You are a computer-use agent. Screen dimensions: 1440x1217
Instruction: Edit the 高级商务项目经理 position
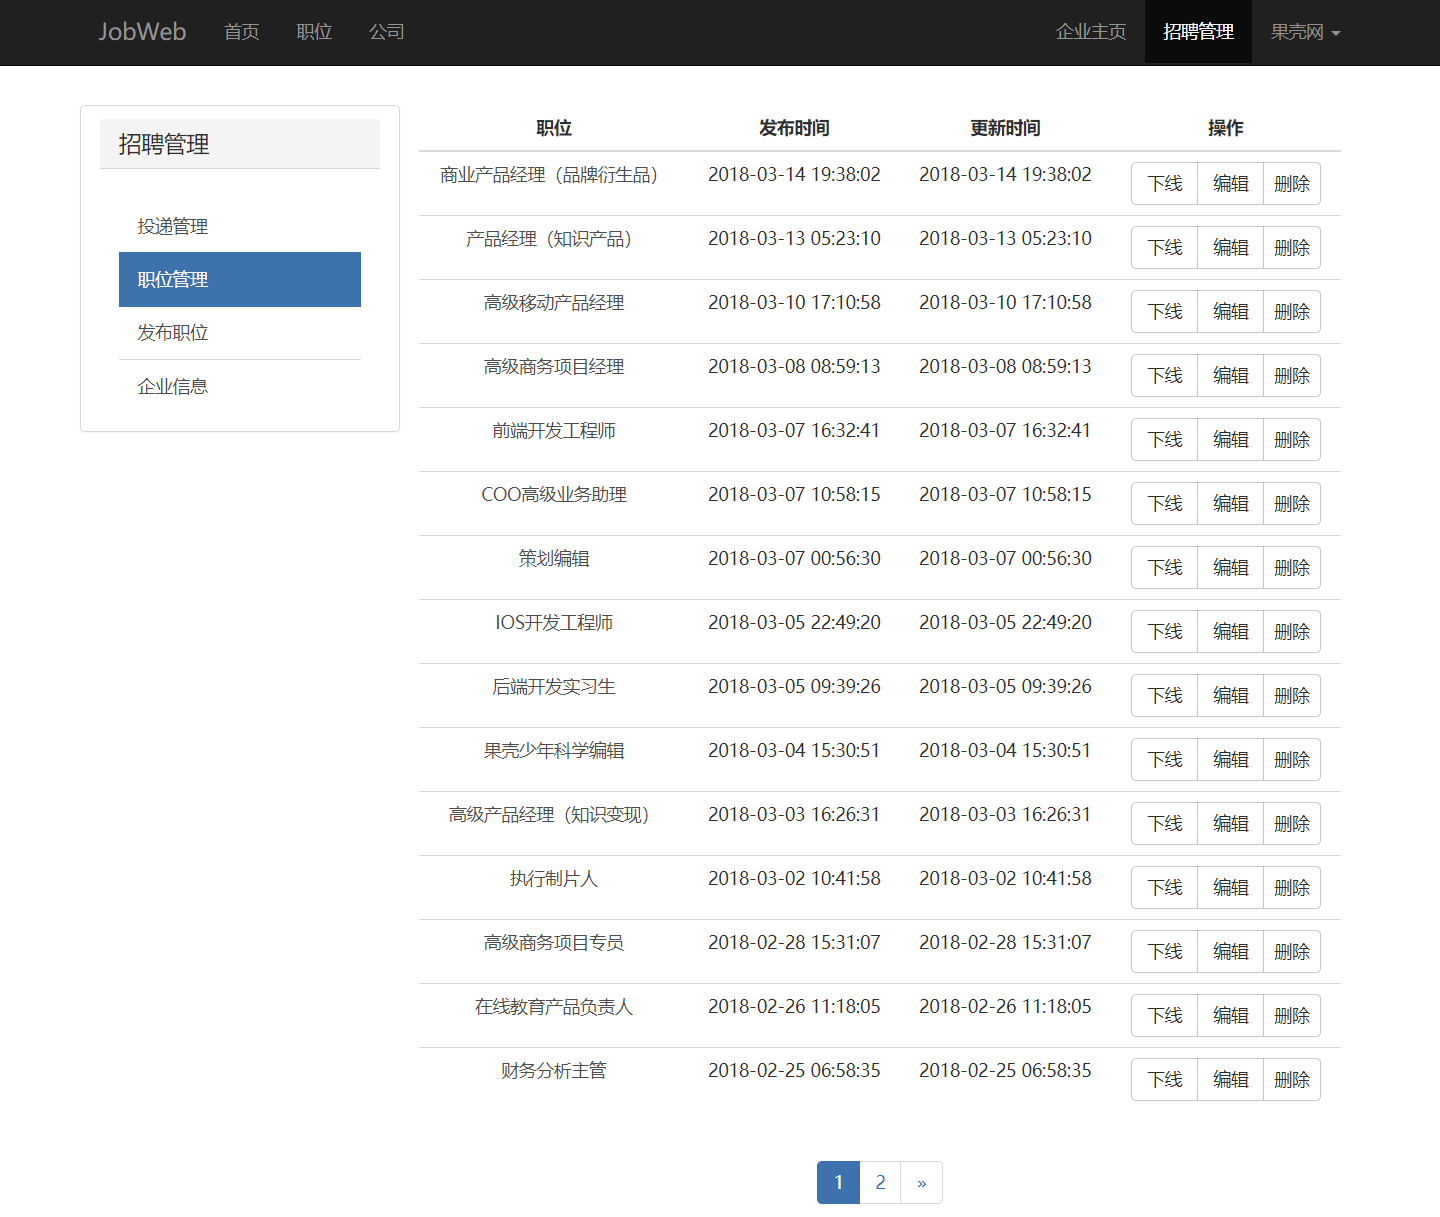1230,376
